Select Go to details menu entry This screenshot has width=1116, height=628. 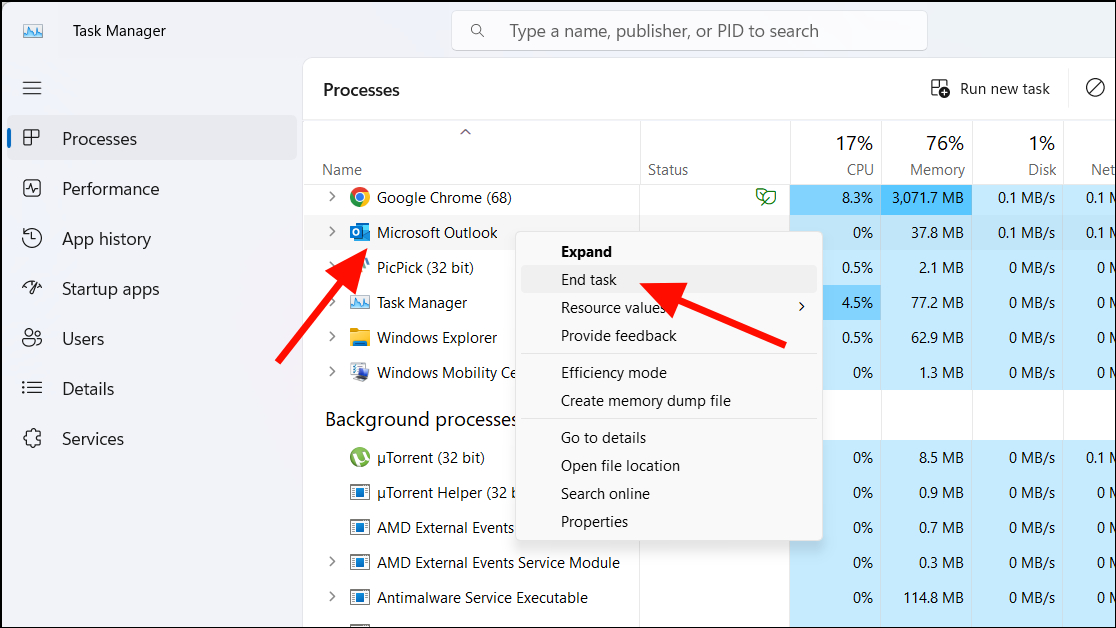tap(669, 437)
